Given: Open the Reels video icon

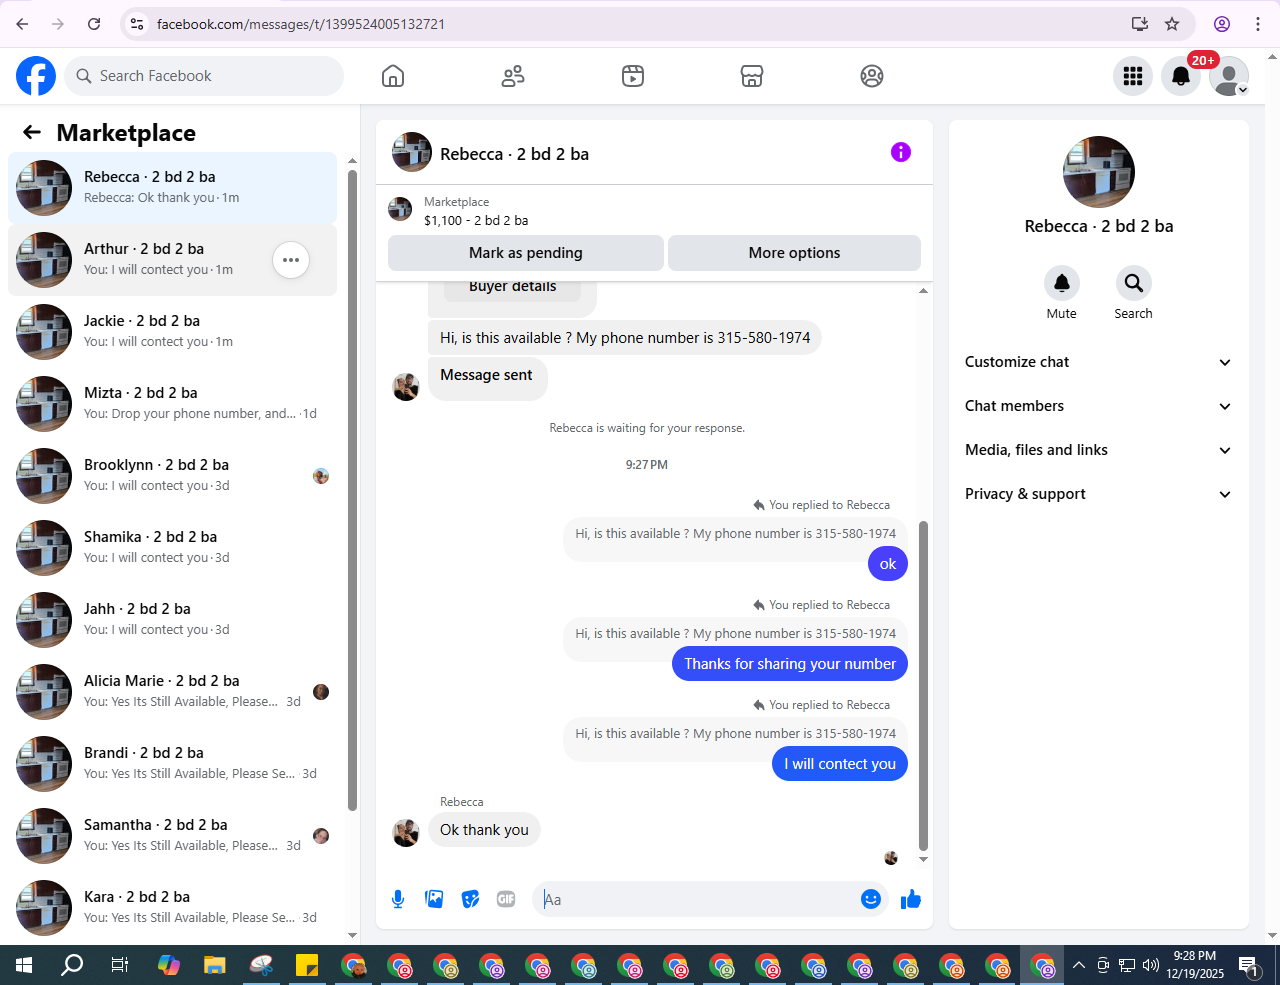Looking at the screenshot, I should (633, 76).
